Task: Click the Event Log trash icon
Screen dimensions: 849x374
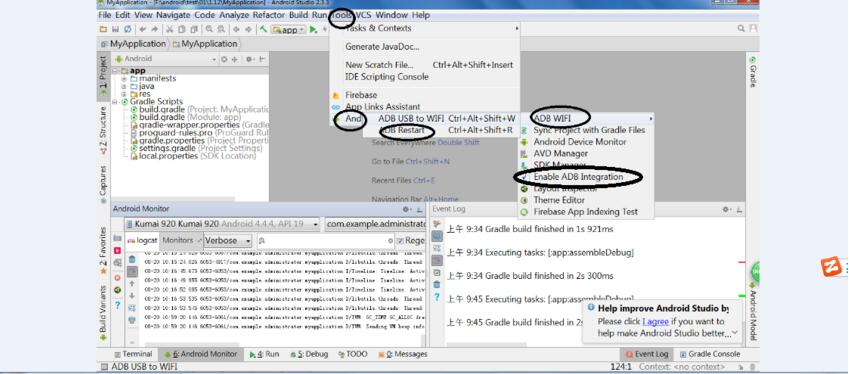Action: 437,285
